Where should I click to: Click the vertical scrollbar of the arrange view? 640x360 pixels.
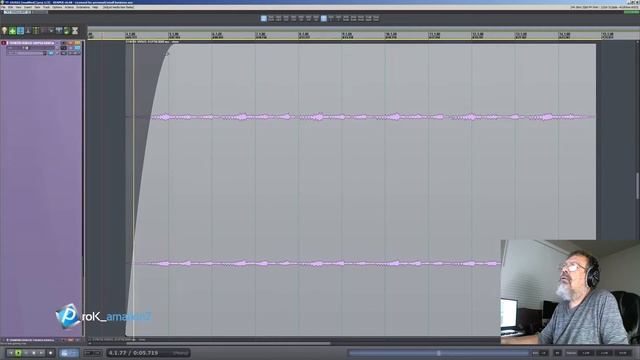[637, 187]
